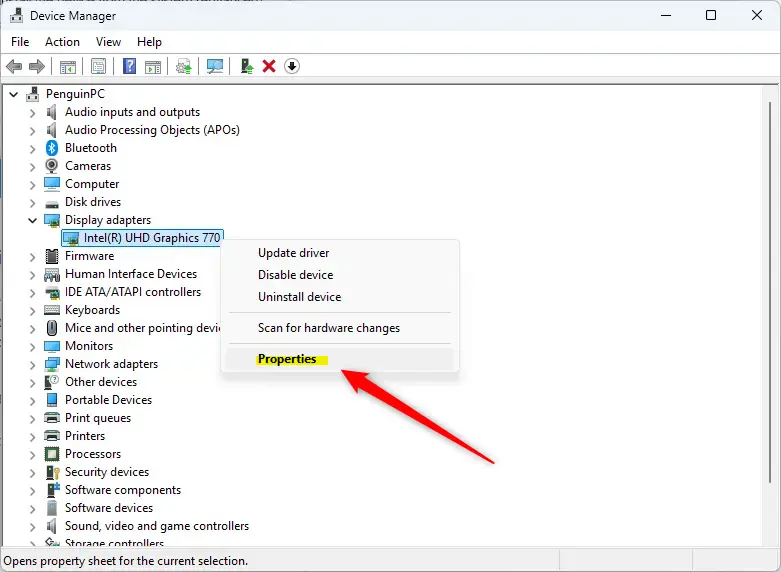Viewport: 781px width, 572px height.
Task: Open the View menu
Action: click(x=108, y=42)
